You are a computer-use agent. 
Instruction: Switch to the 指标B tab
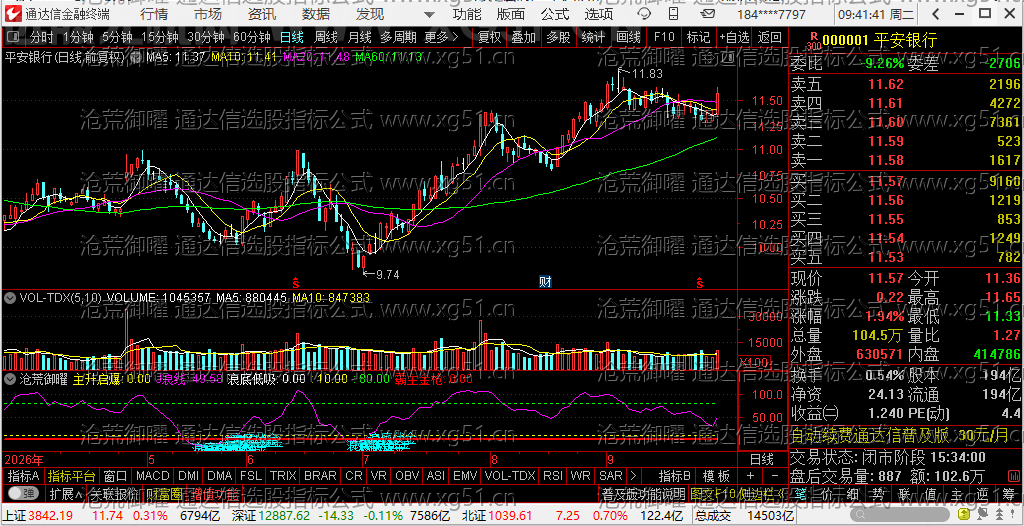coord(675,475)
